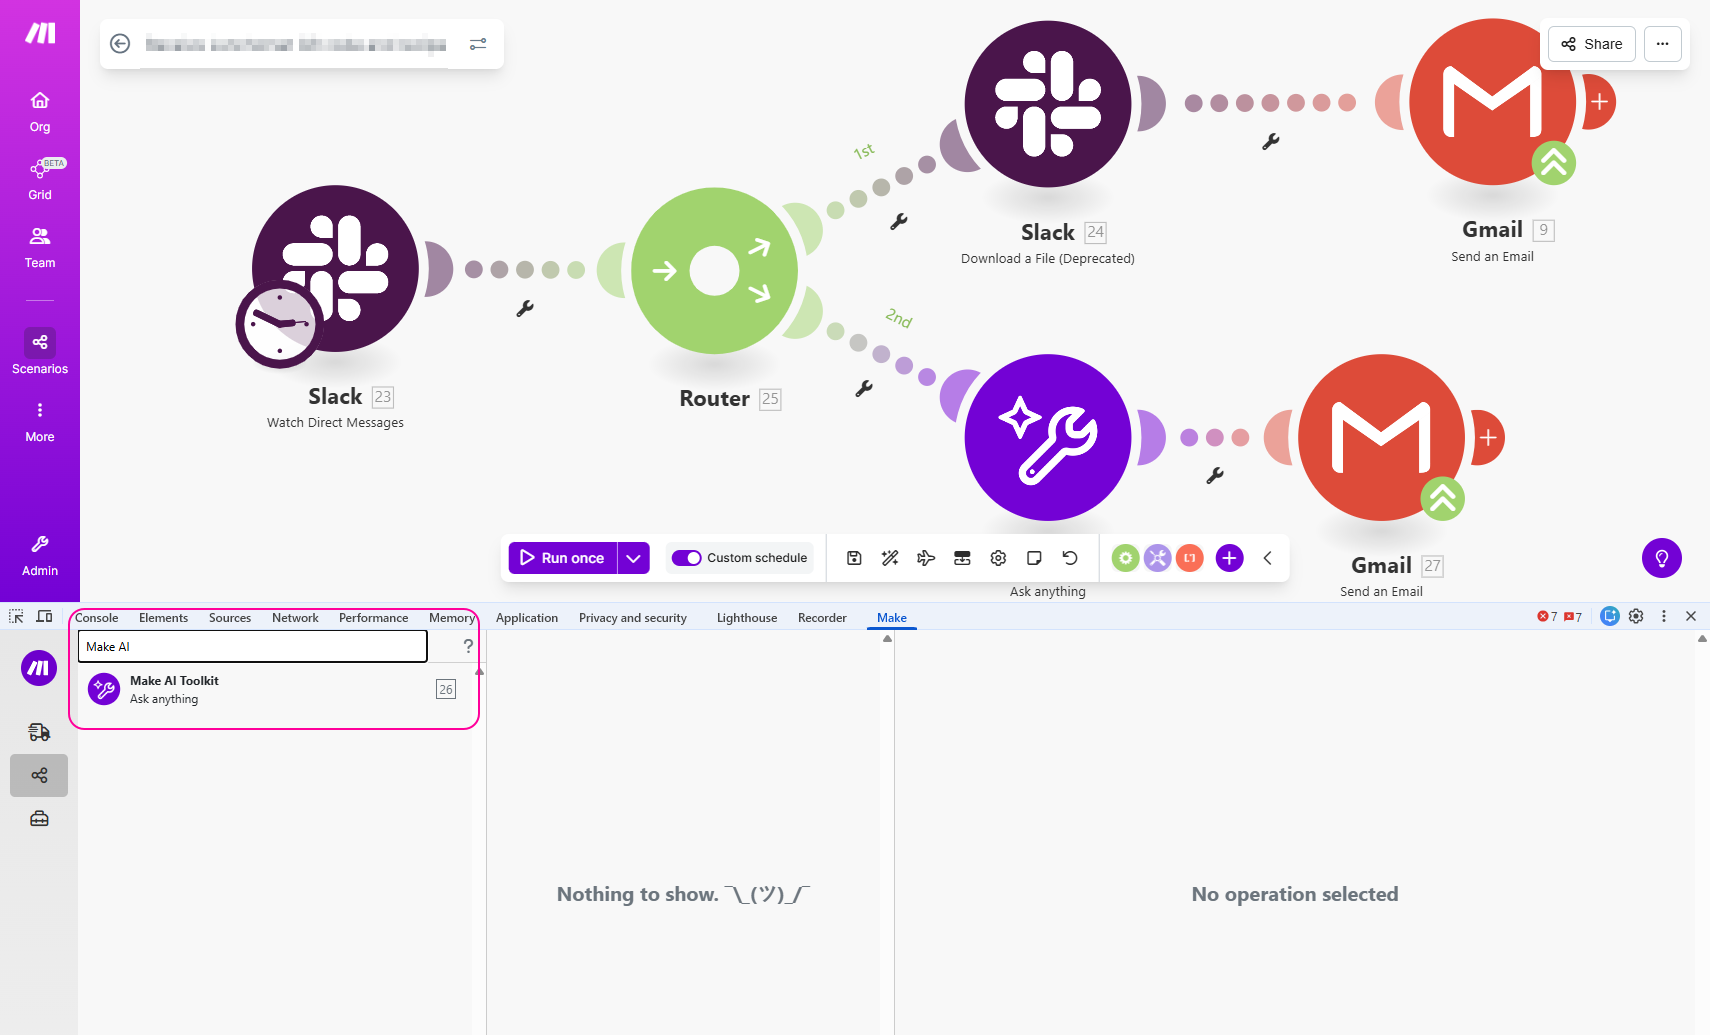Click the wrench filter between Slack and Router
Screen dimensions: 1710x1035
pyautogui.click(x=525, y=309)
